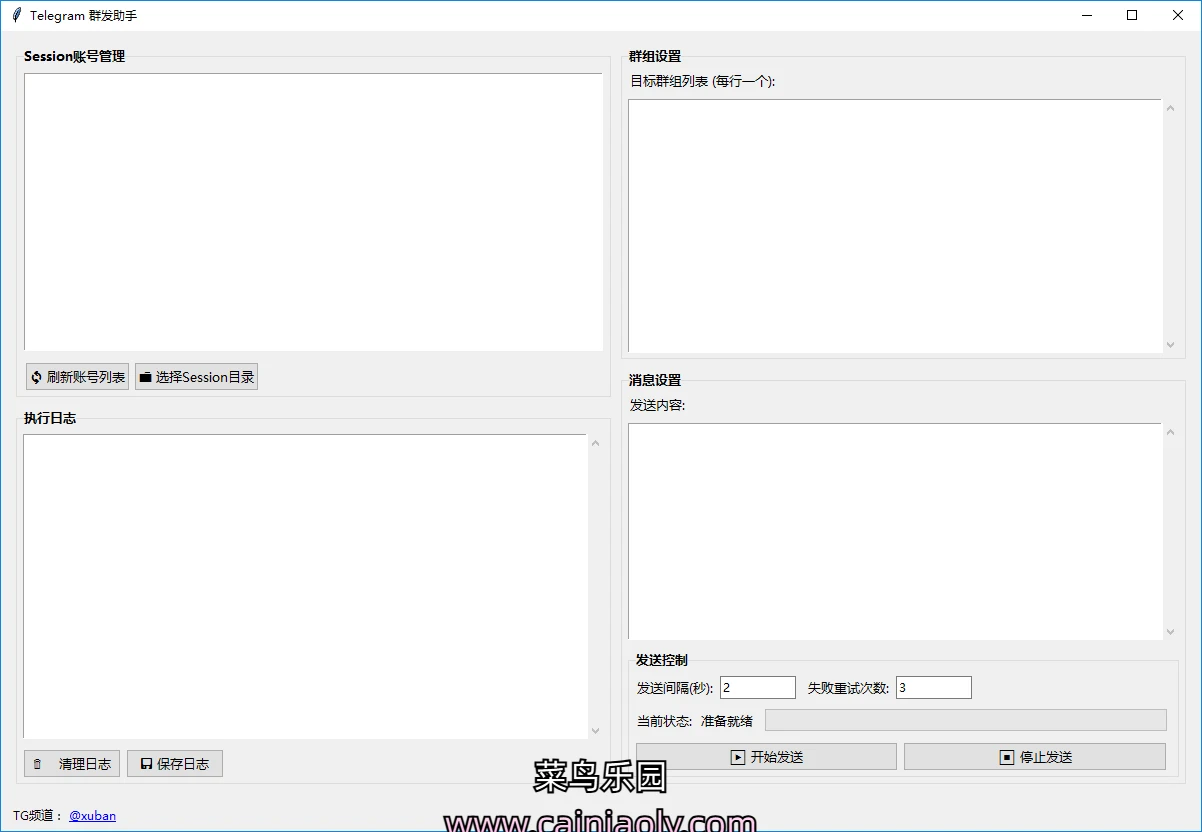1202x832 pixels.
Task: Click the folder icon for 选择Session目录
Action: click(x=145, y=377)
